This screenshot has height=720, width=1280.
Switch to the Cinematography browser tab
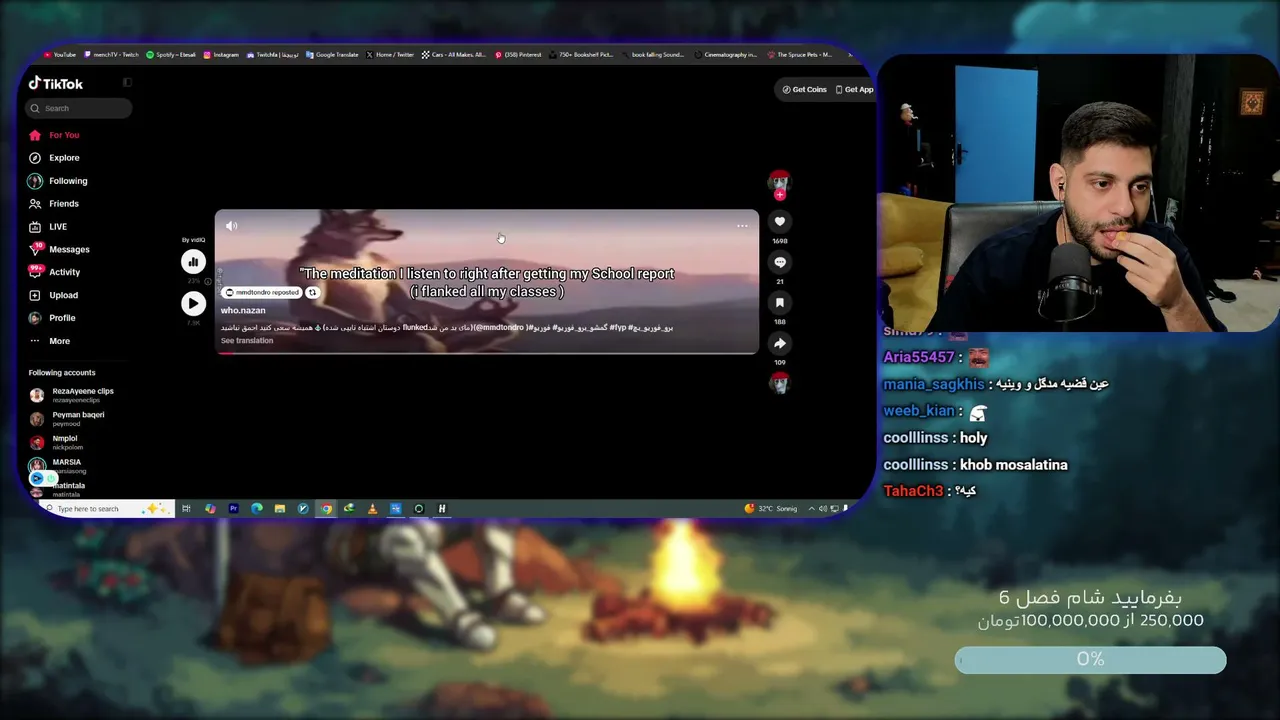coord(725,55)
